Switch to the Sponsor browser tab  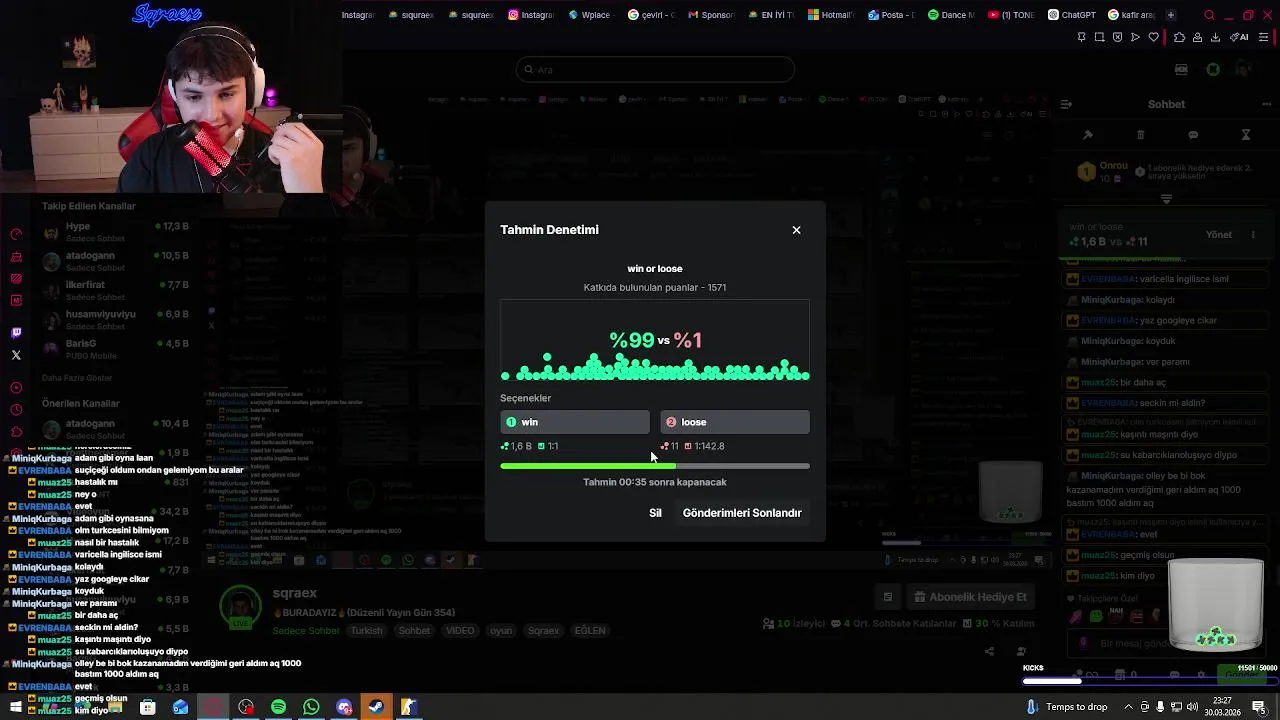[x=710, y=15]
